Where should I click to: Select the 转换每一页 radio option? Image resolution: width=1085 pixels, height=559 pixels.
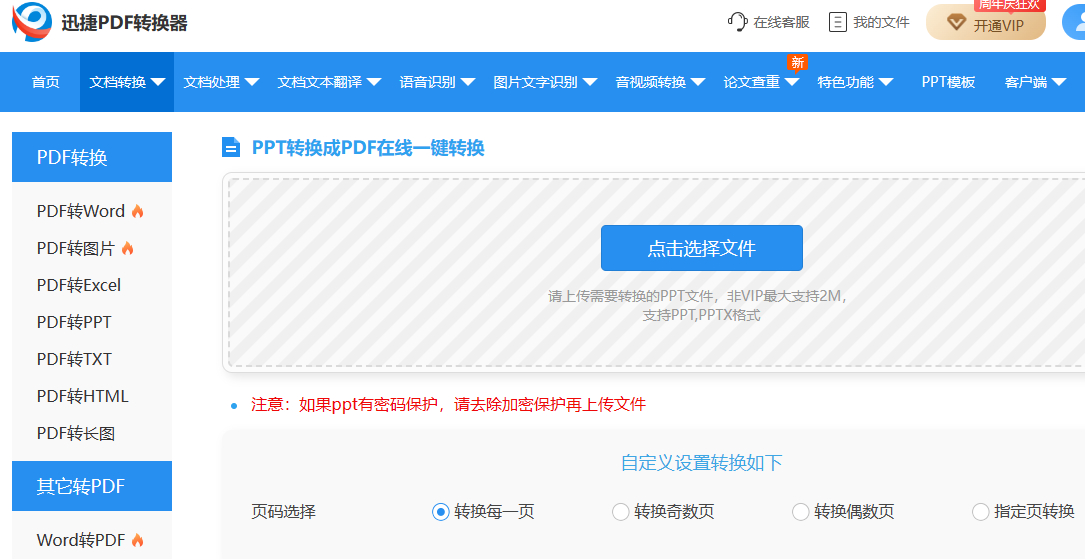pyautogui.click(x=440, y=512)
